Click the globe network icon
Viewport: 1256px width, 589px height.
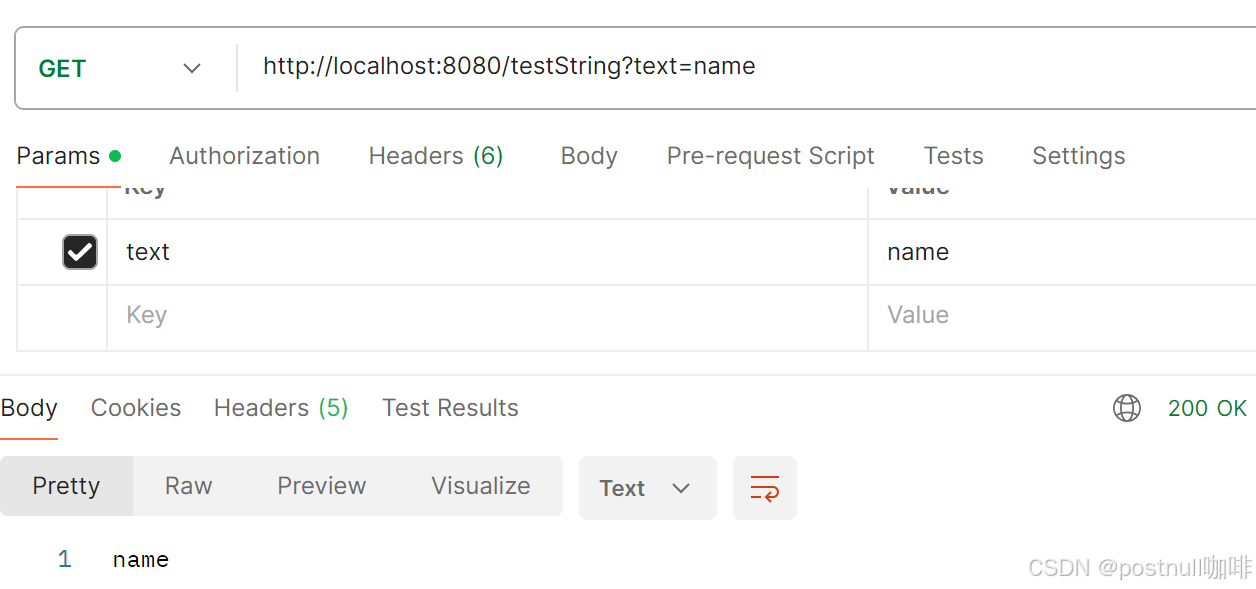[x=1127, y=408]
